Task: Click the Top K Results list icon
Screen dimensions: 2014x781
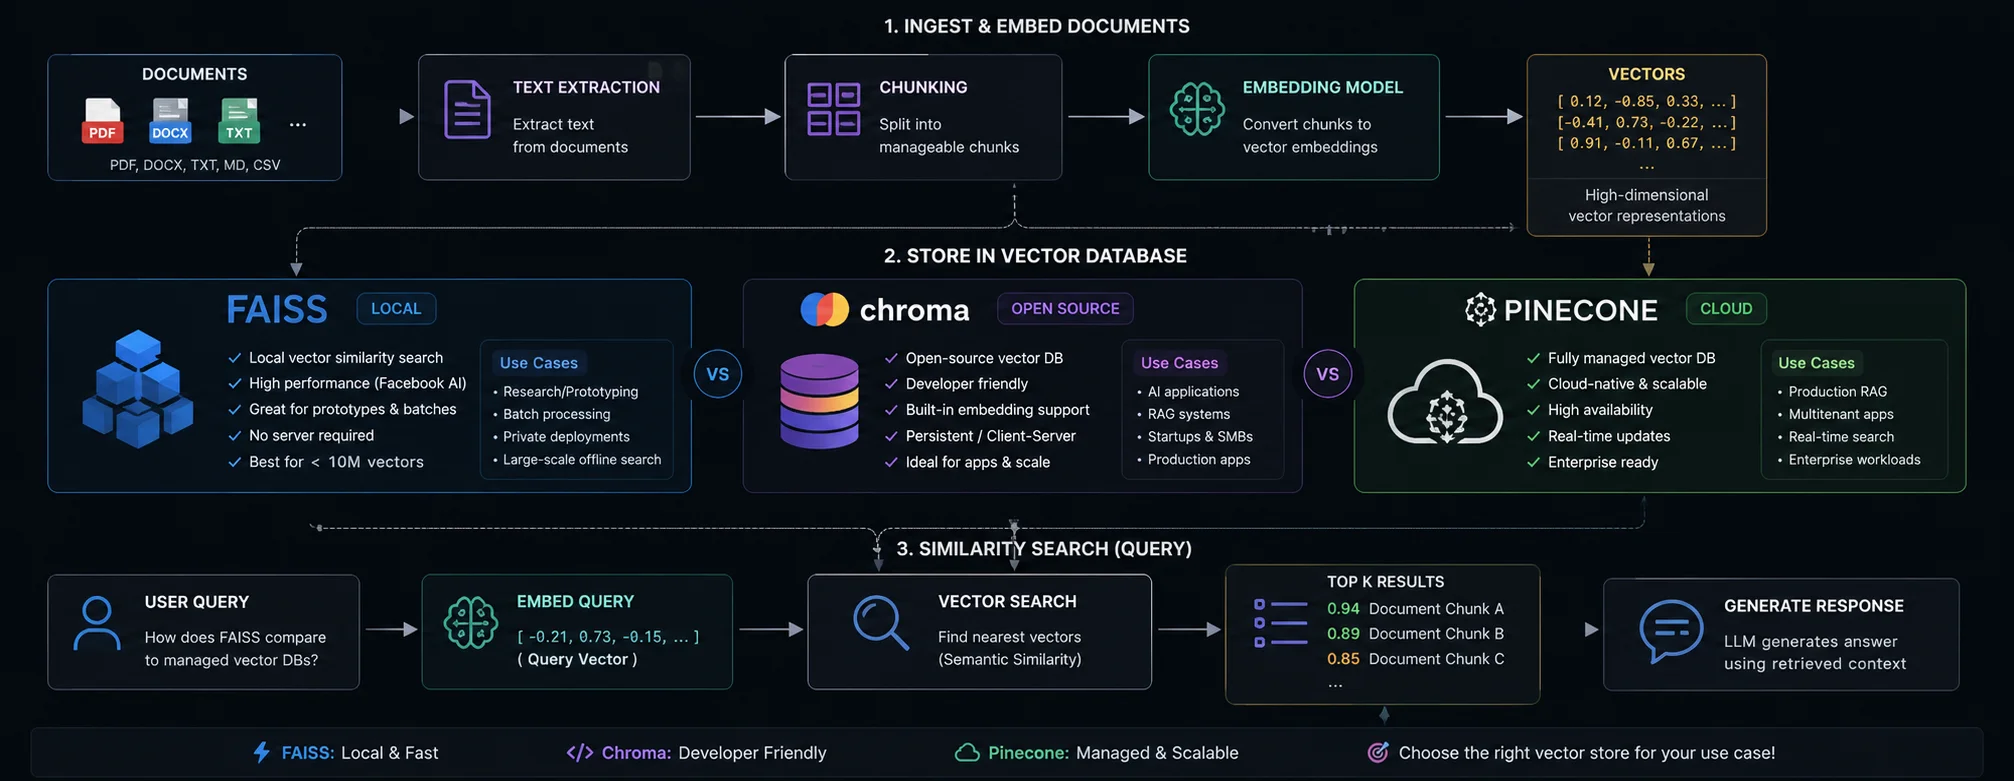Action: click(x=1281, y=622)
